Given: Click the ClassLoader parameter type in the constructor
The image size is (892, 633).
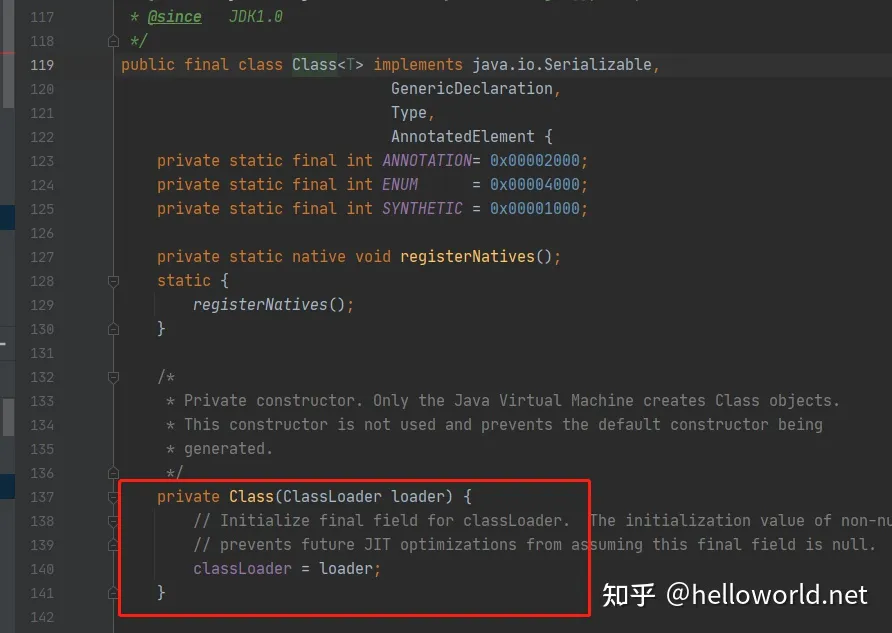Looking at the screenshot, I should click(332, 497).
